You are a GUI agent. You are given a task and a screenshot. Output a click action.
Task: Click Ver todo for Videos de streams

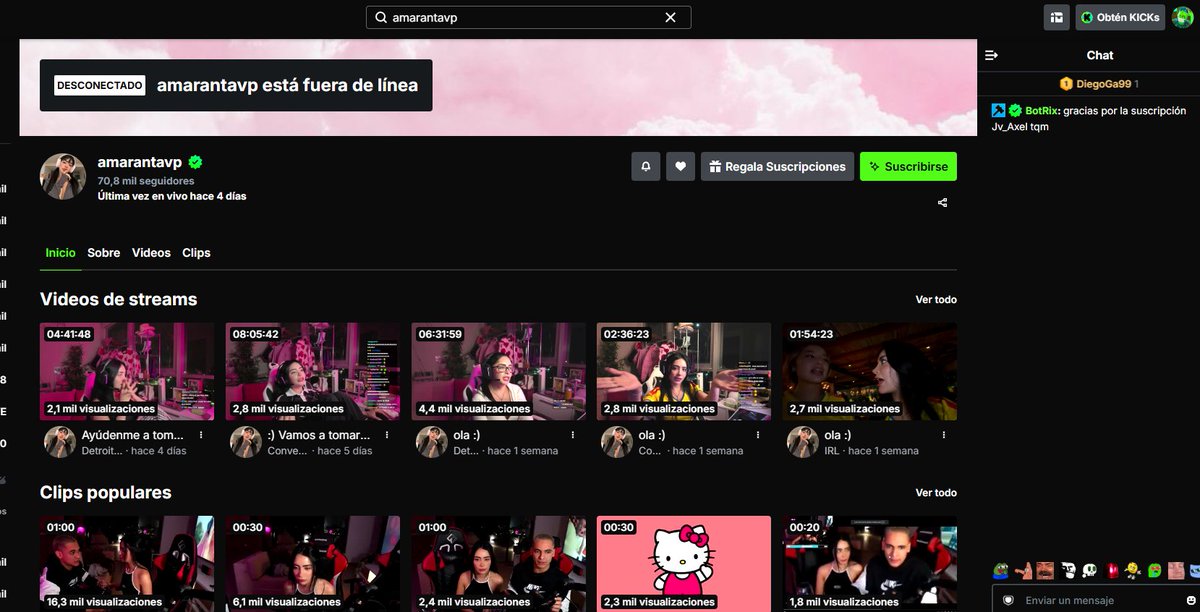coord(936,300)
